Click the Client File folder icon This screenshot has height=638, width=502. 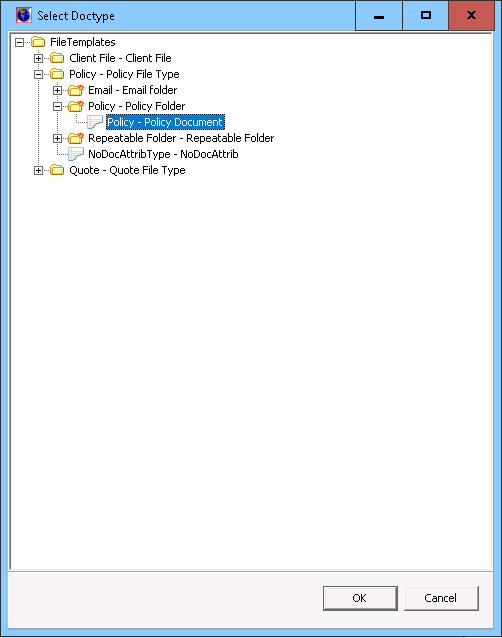click(x=57, y=58)
